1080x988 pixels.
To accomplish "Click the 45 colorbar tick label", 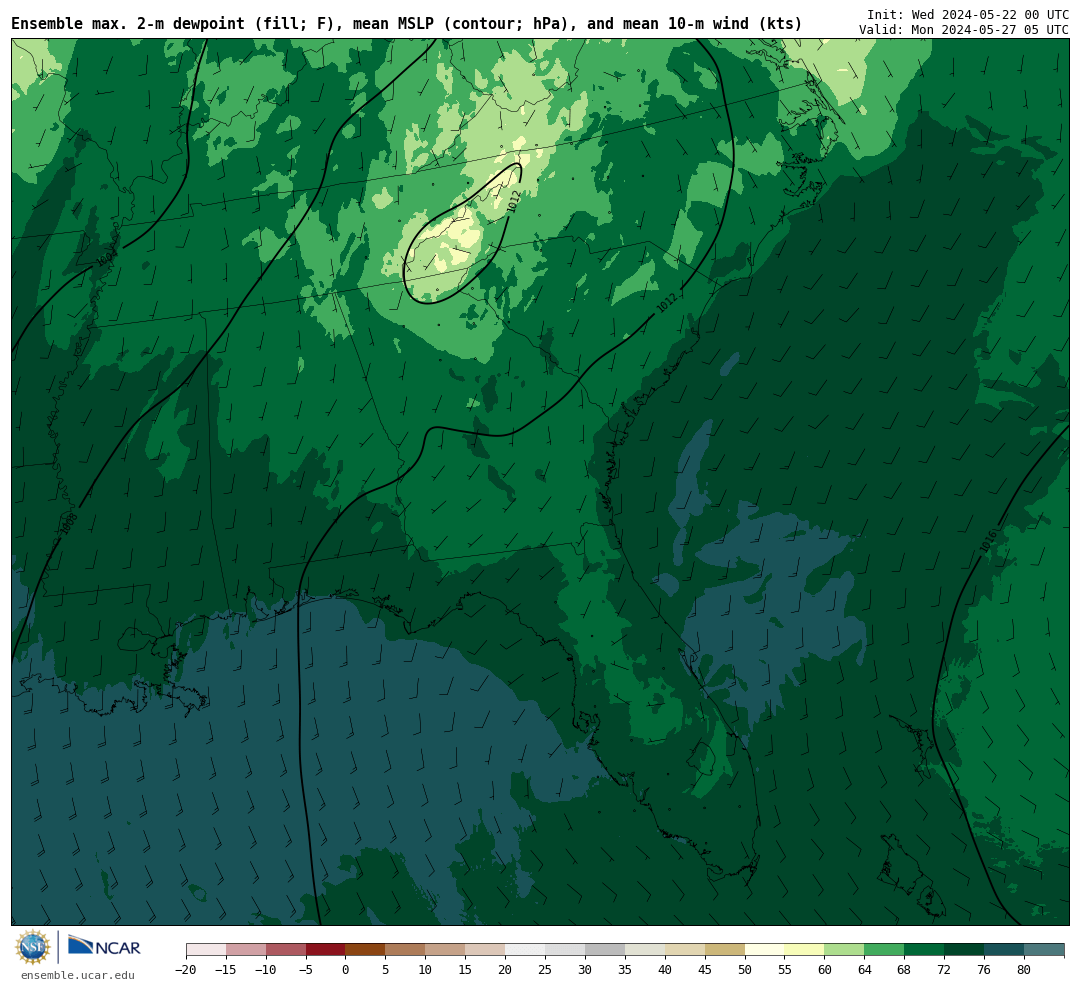I will point(705,970).
